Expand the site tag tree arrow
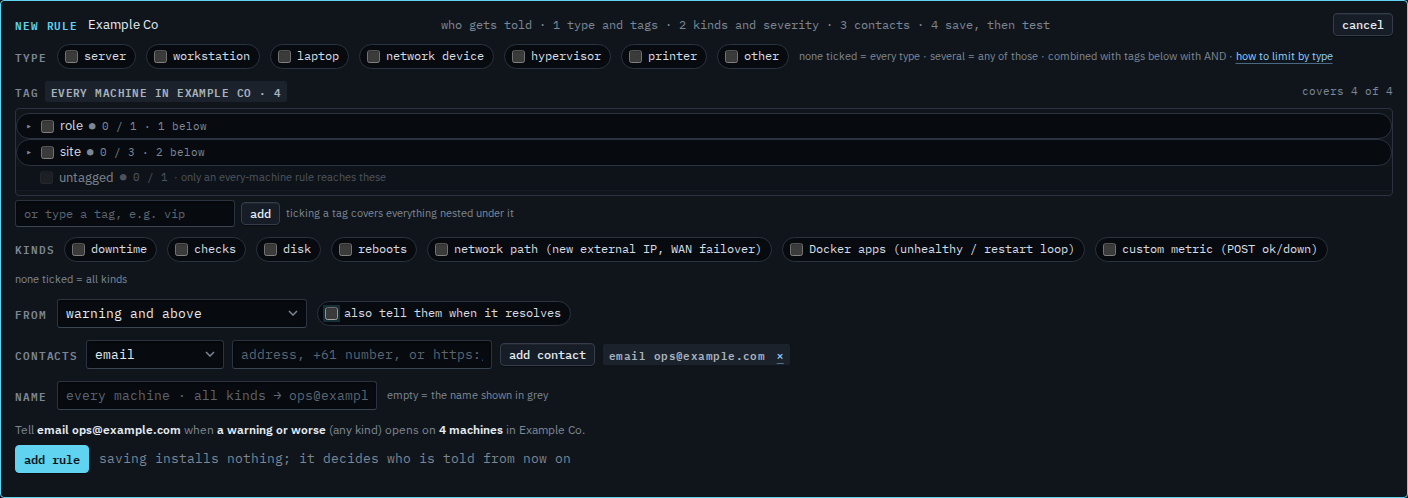Viewport: 1408px width, 498px height. coord(29,152)
